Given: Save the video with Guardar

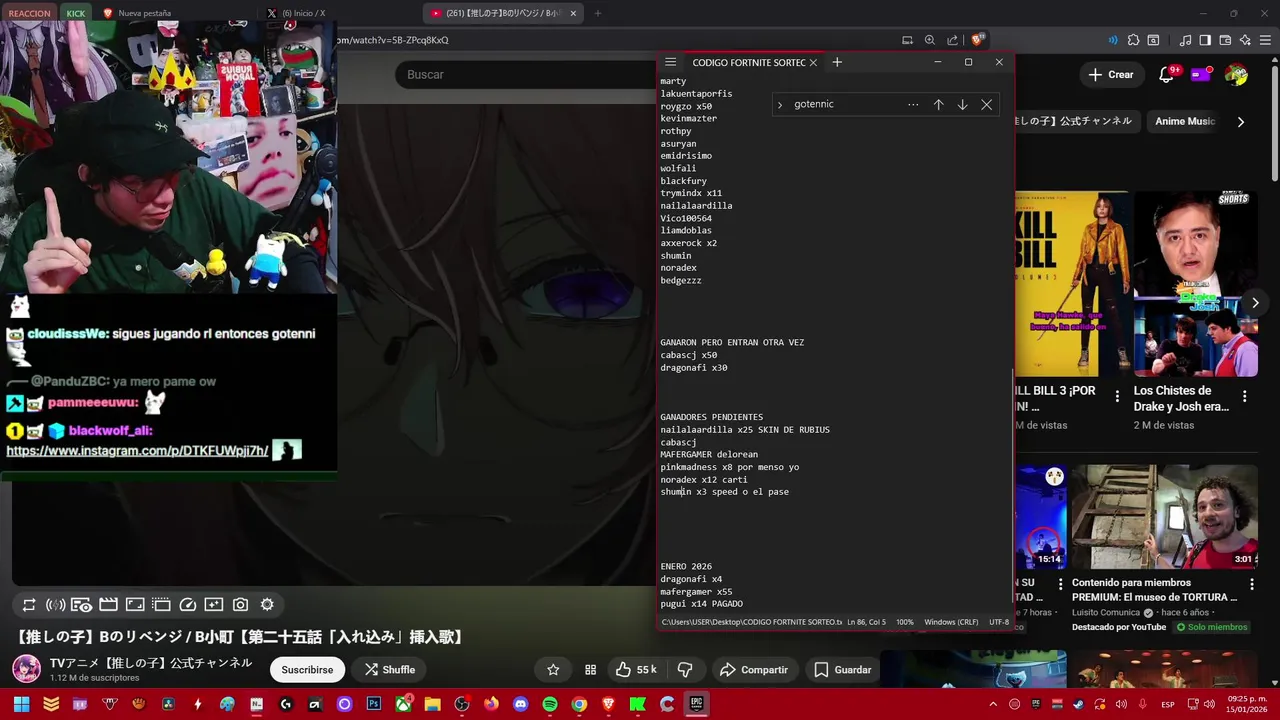Looking at the screenshot, I should click(x=842, y=670).
